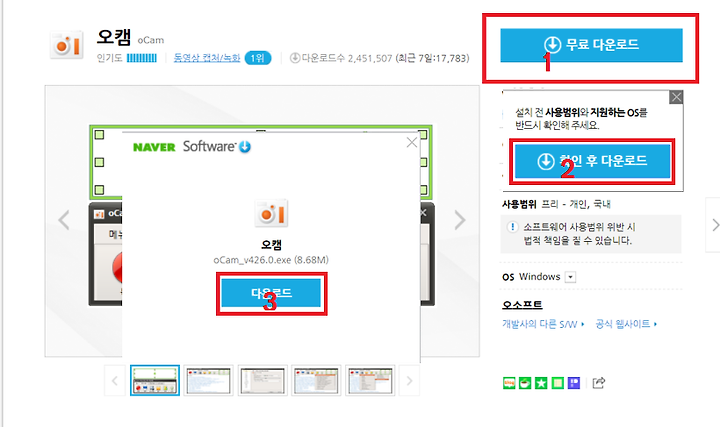Open the external share arrow icon
This screenshot has width=720, height=427.
(599, 382)
